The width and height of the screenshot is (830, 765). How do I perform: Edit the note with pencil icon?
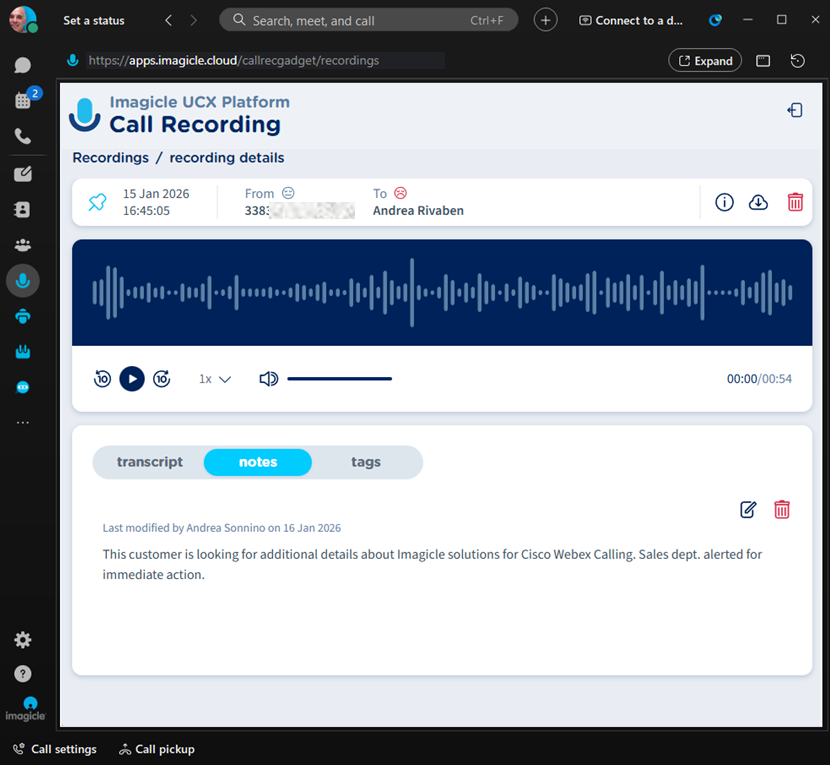pos(748,510)
